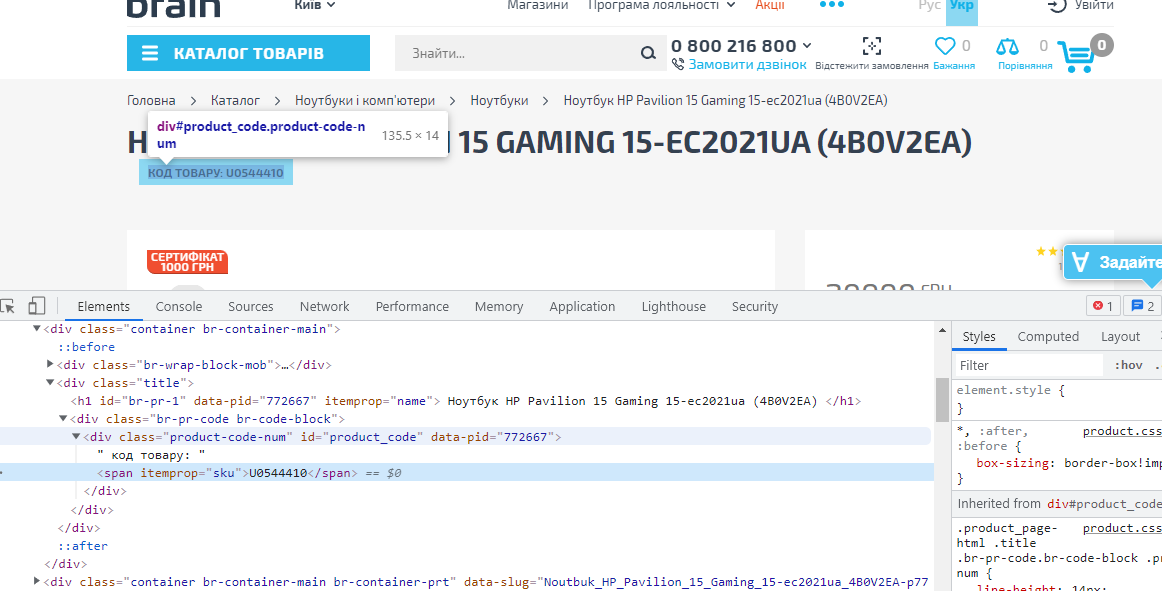Image resolution: width=1162 pixels, height=591 pixels.
Task: Open the Performance tab
Action: pyautogui.click(x=412, y=306)
